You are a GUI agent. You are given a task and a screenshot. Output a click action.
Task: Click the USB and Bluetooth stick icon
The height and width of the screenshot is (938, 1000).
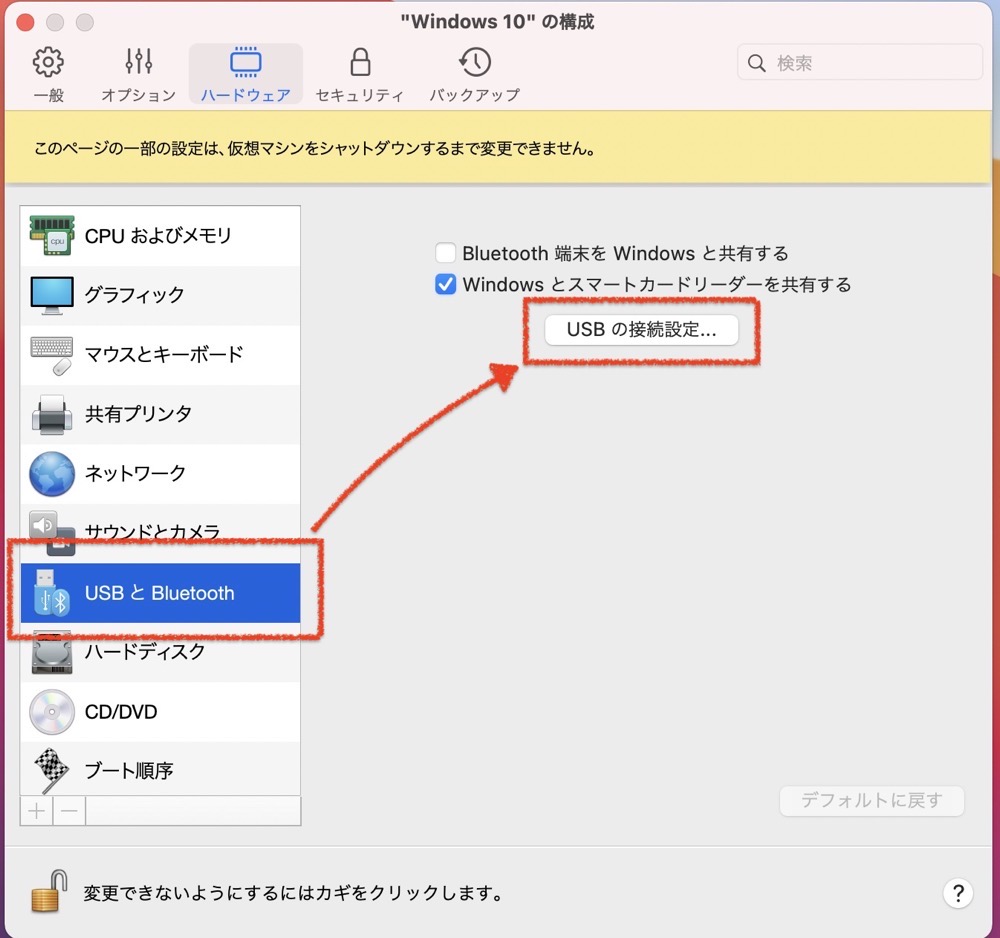pos(52,593)
